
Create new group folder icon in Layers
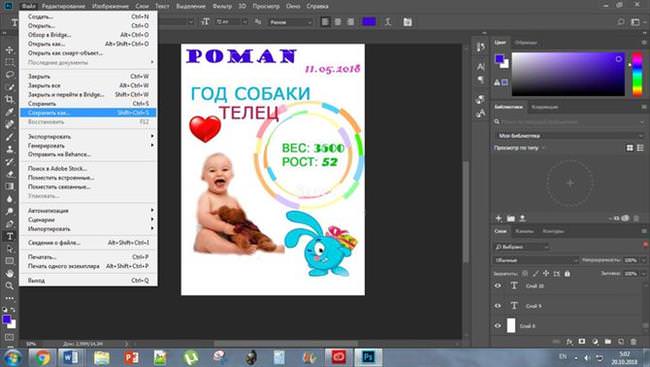(x=608, y=342)
